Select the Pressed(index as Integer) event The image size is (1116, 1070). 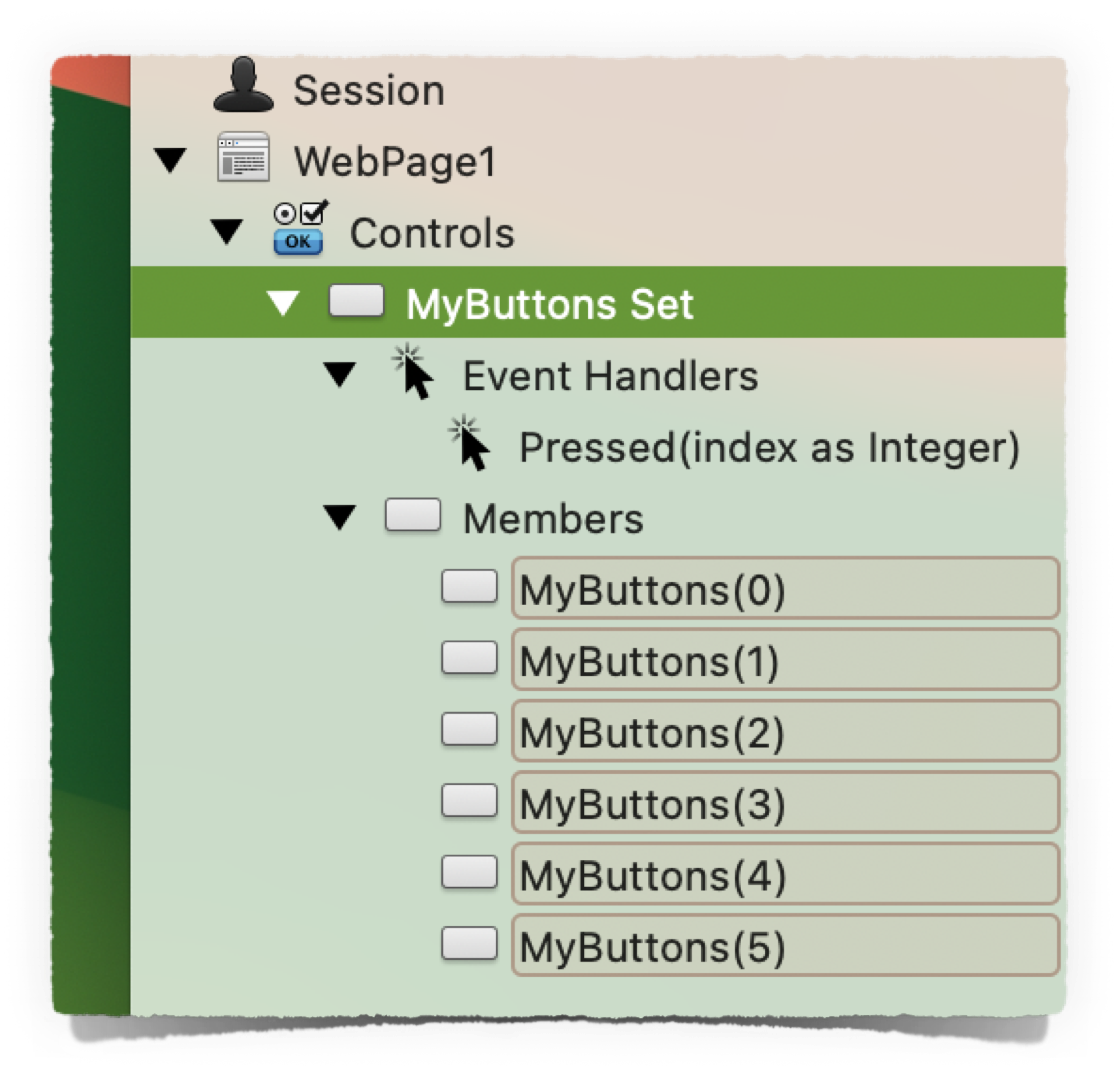770,448
